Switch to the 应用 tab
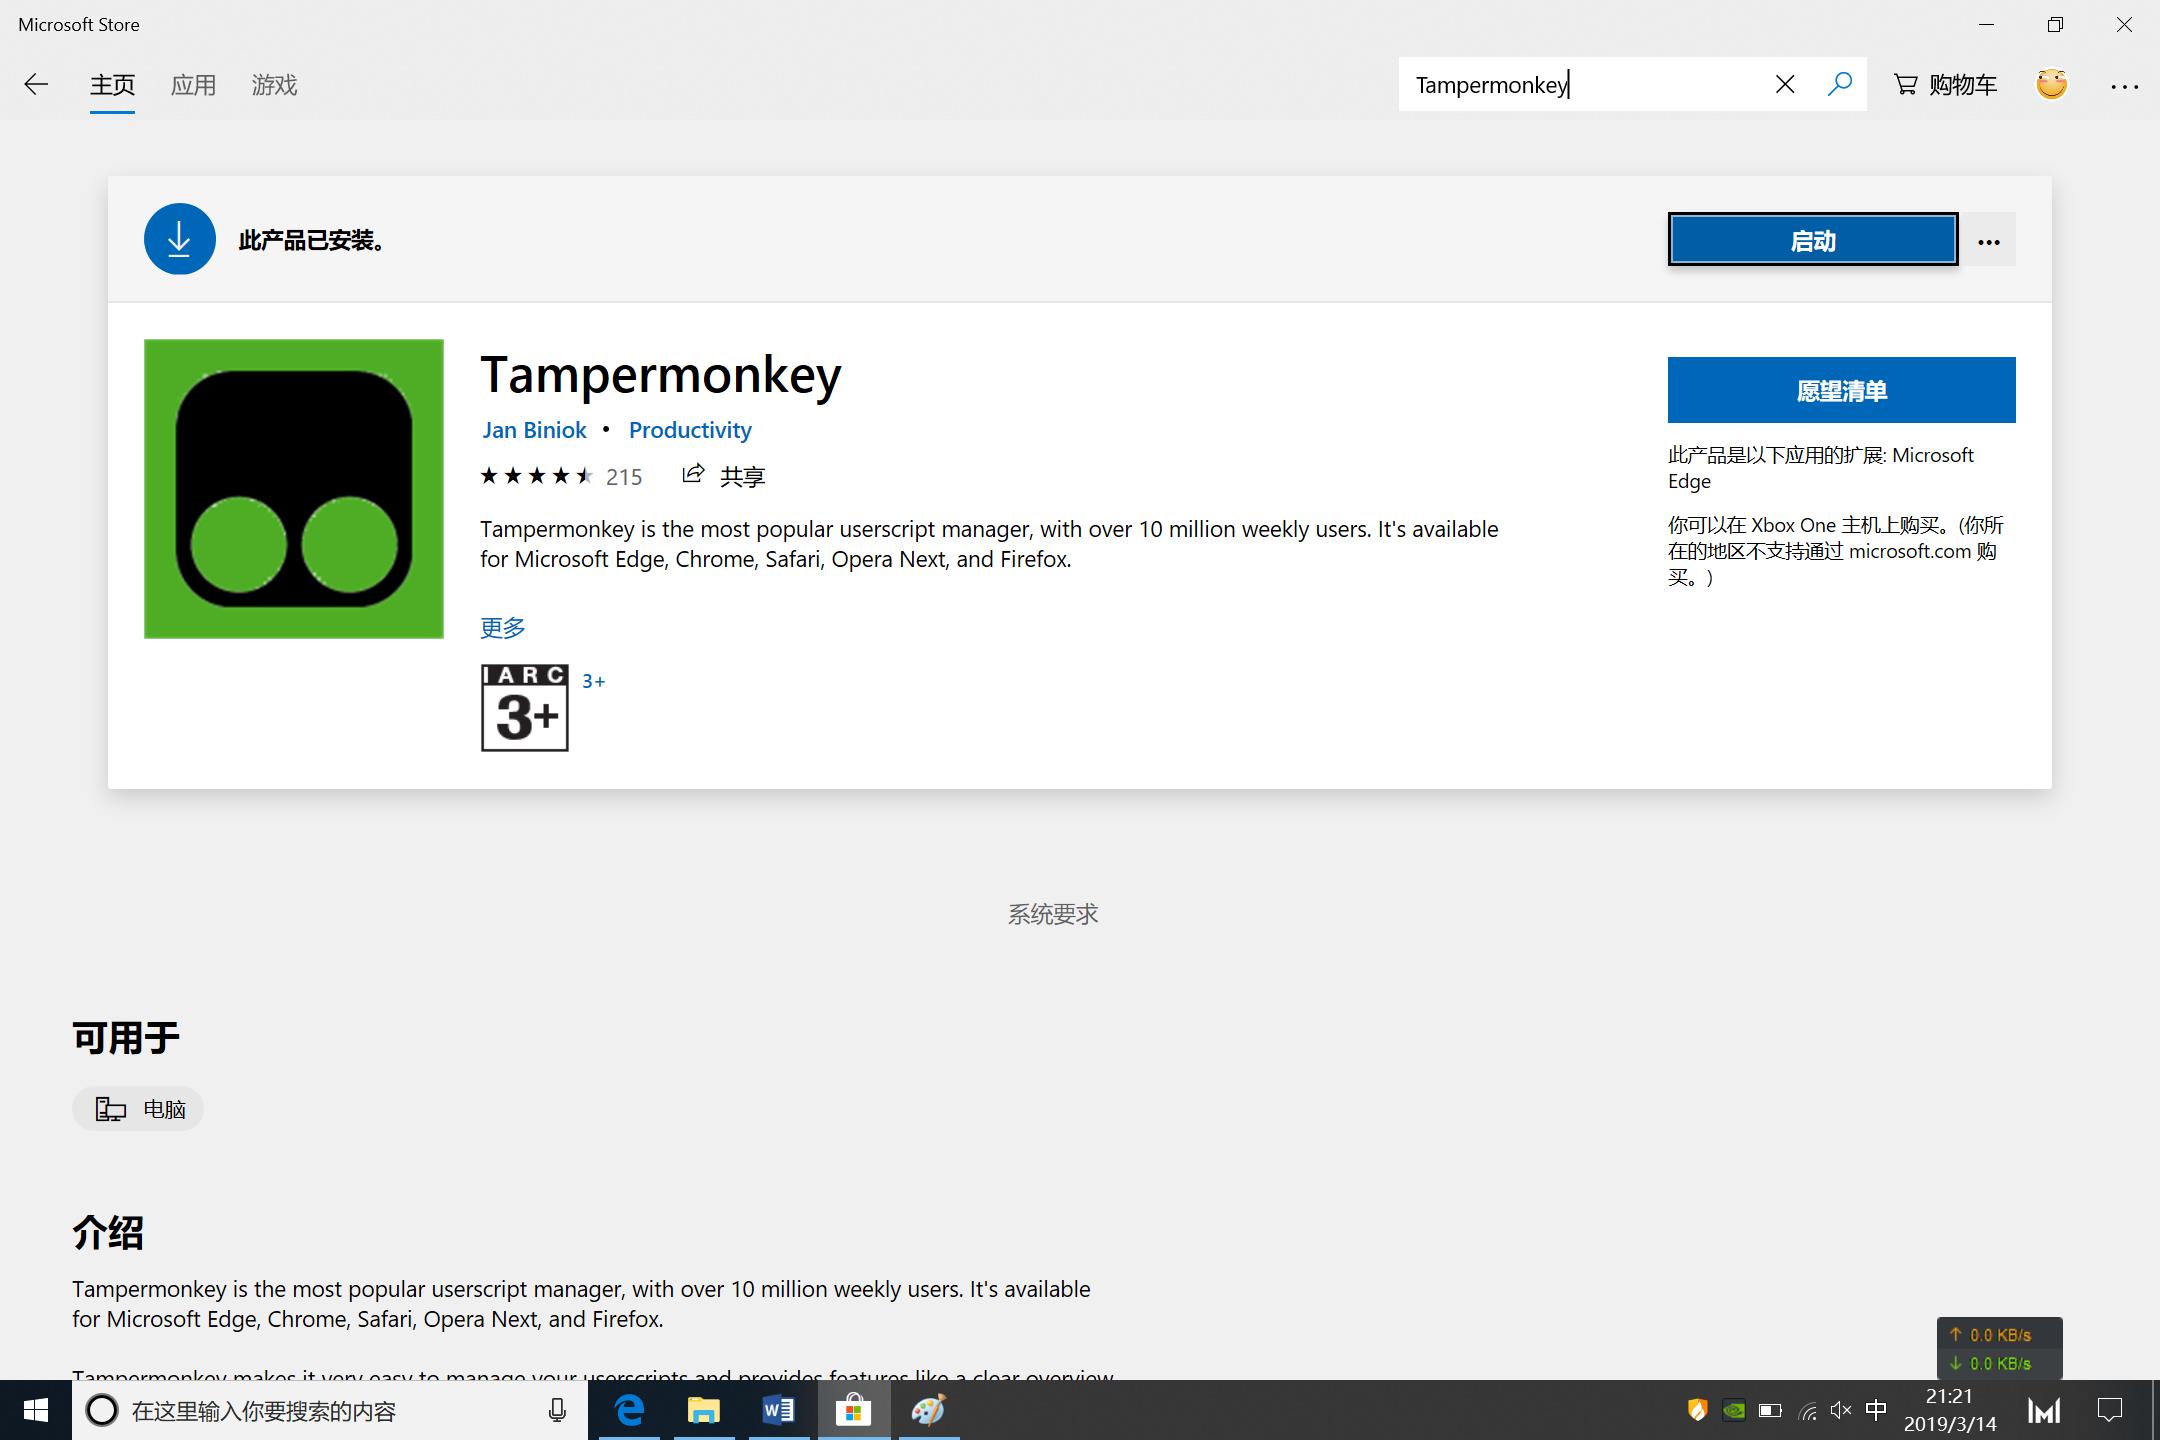This screenshot has width=2160, height=1440. pyautogui.click(x=194, y=85)
